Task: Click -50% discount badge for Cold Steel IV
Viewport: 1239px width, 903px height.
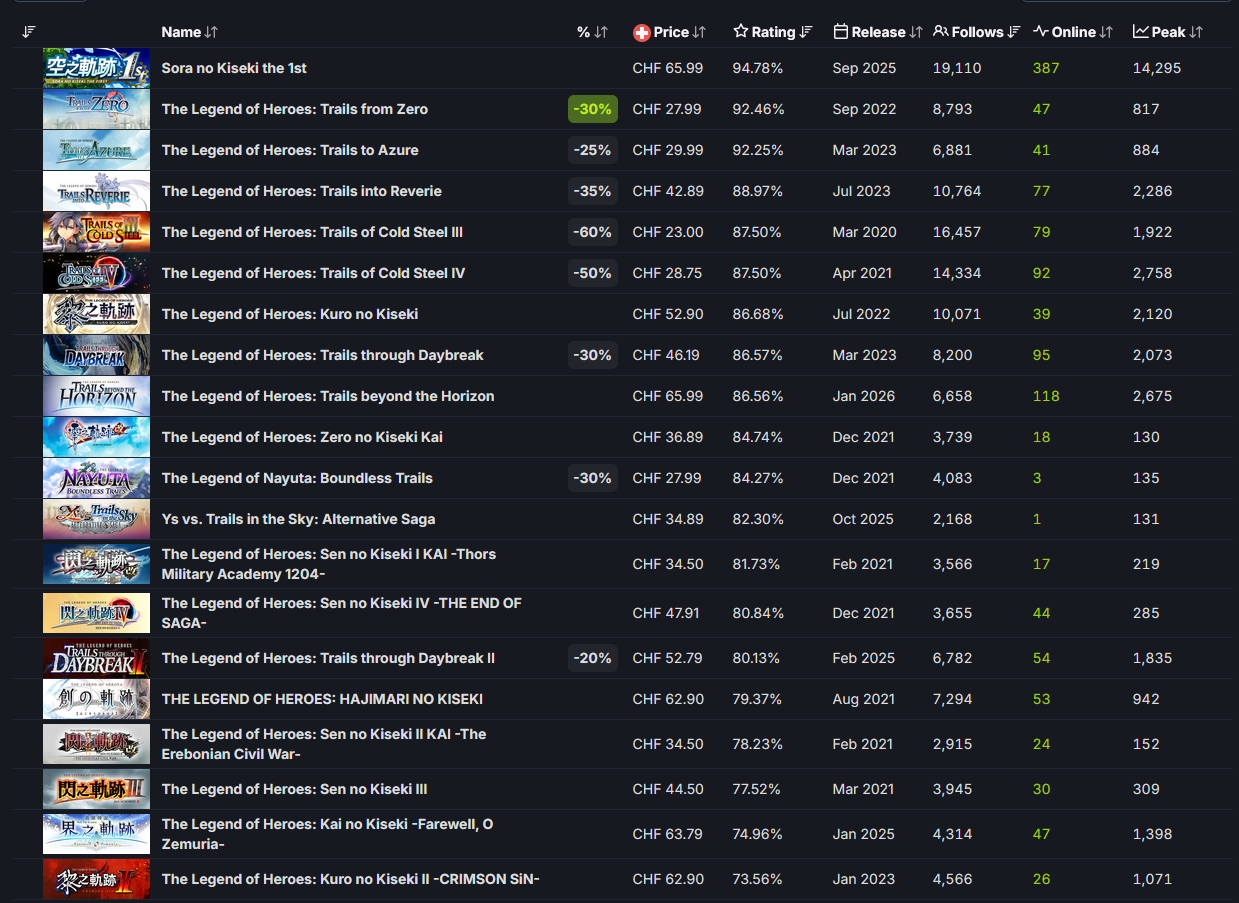Action: 593,273
